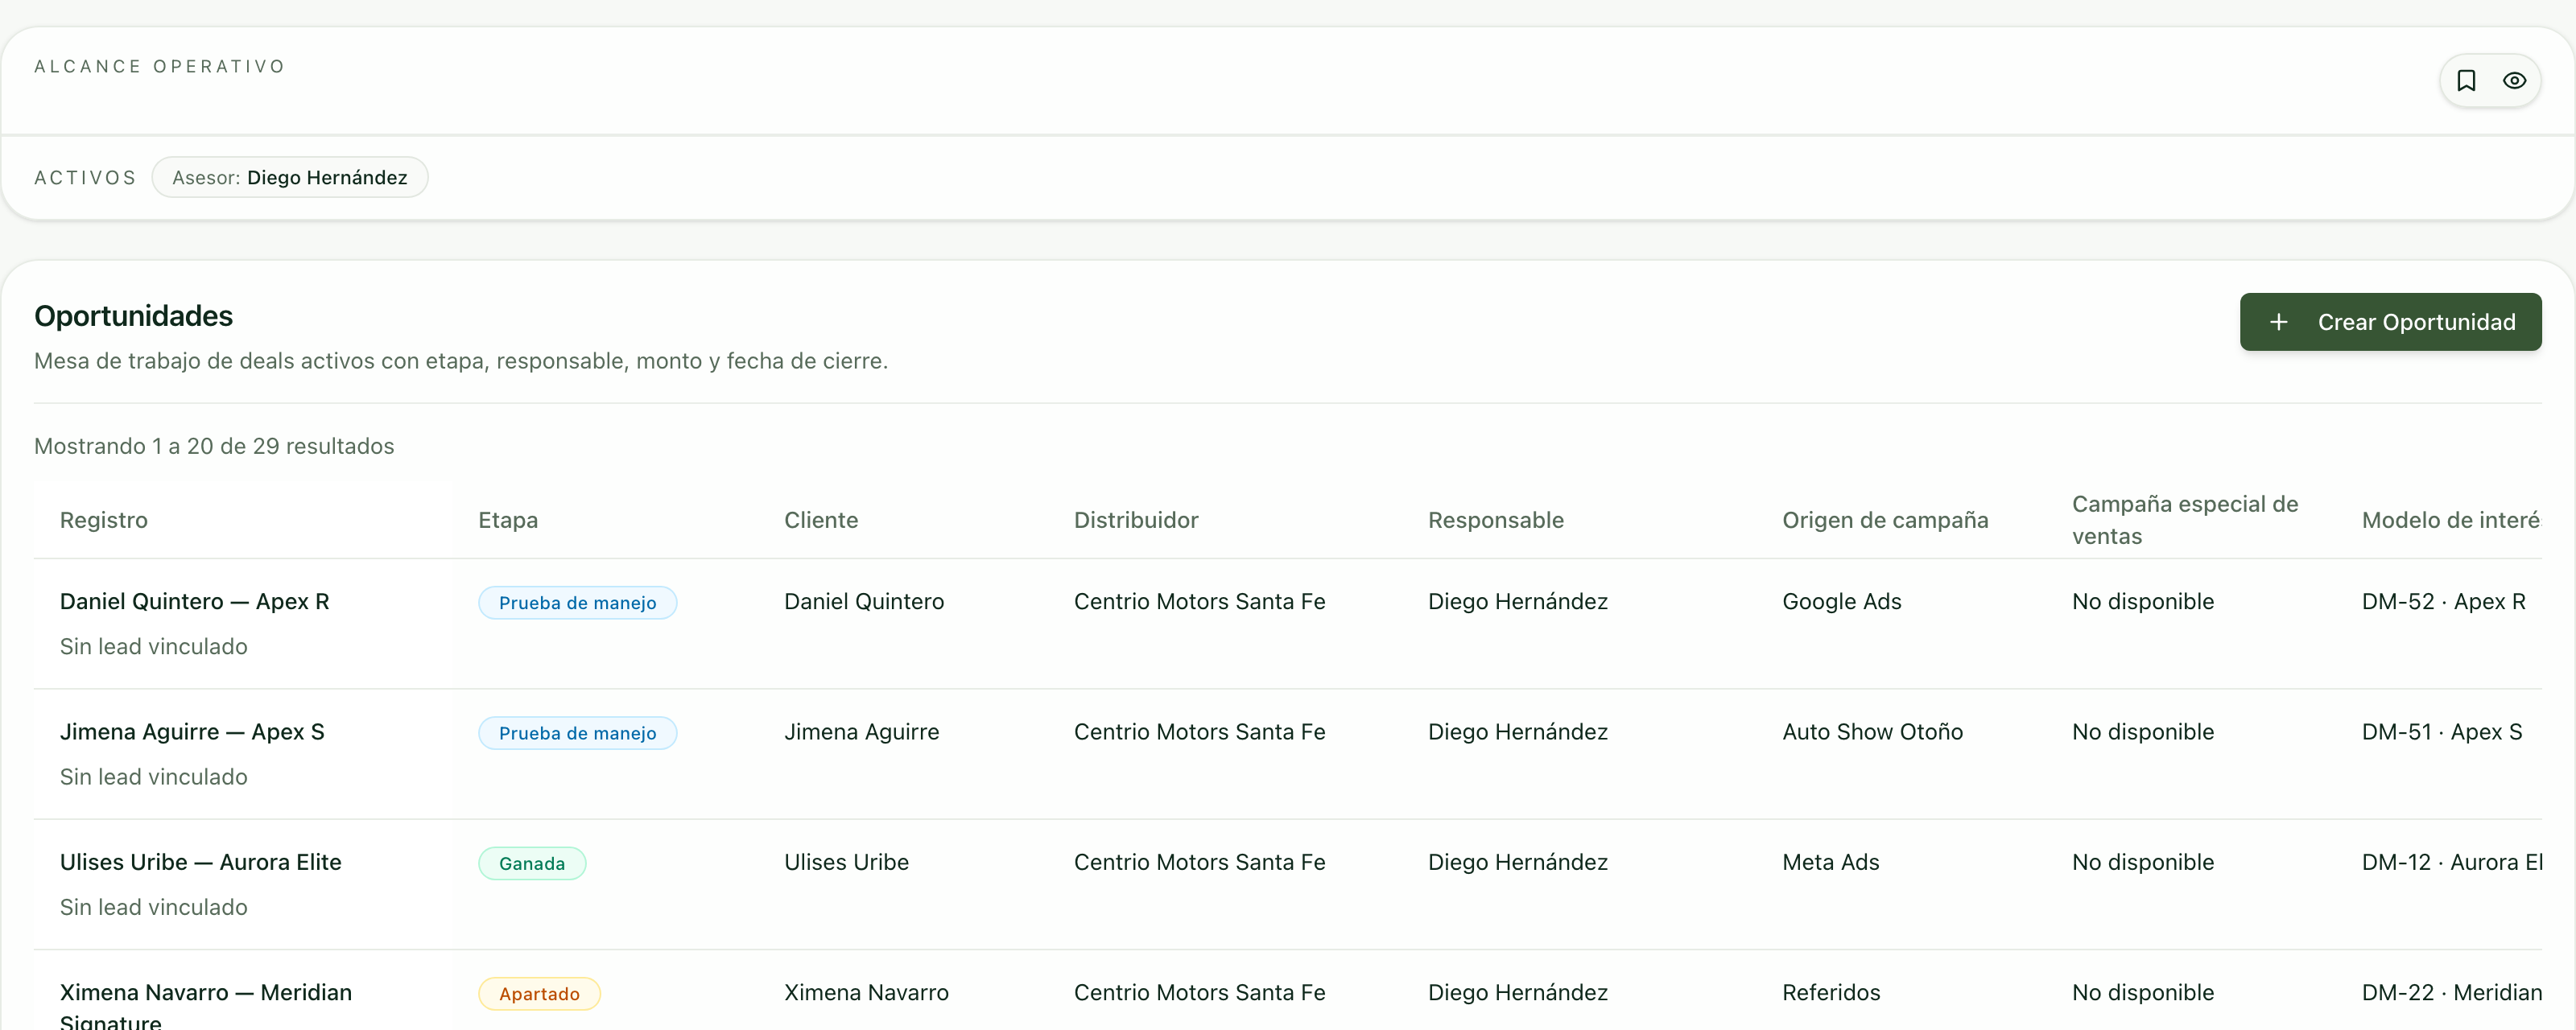The width and height of the screenshot is (2576, 1030).
Task: Create a new opportunity with Crear Oportunidad
Action: (2390, 322)
